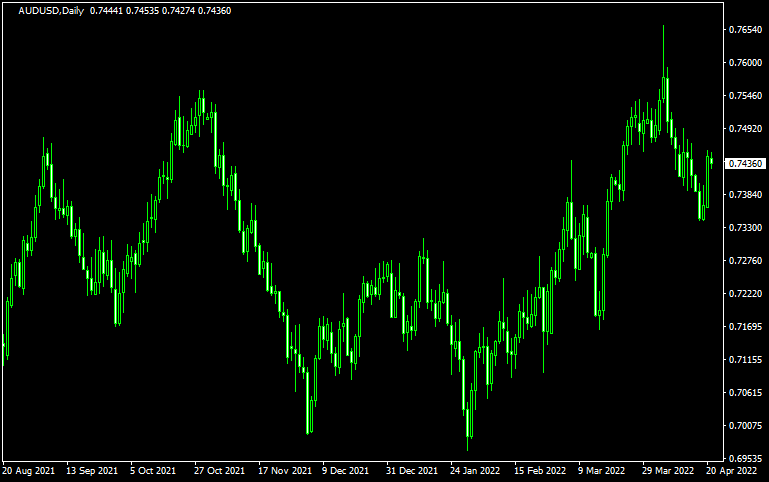Viewport: 769px width, 482px height.
Task: Click the 0.71155 price axis label
Action: click(x=745, y=360)
